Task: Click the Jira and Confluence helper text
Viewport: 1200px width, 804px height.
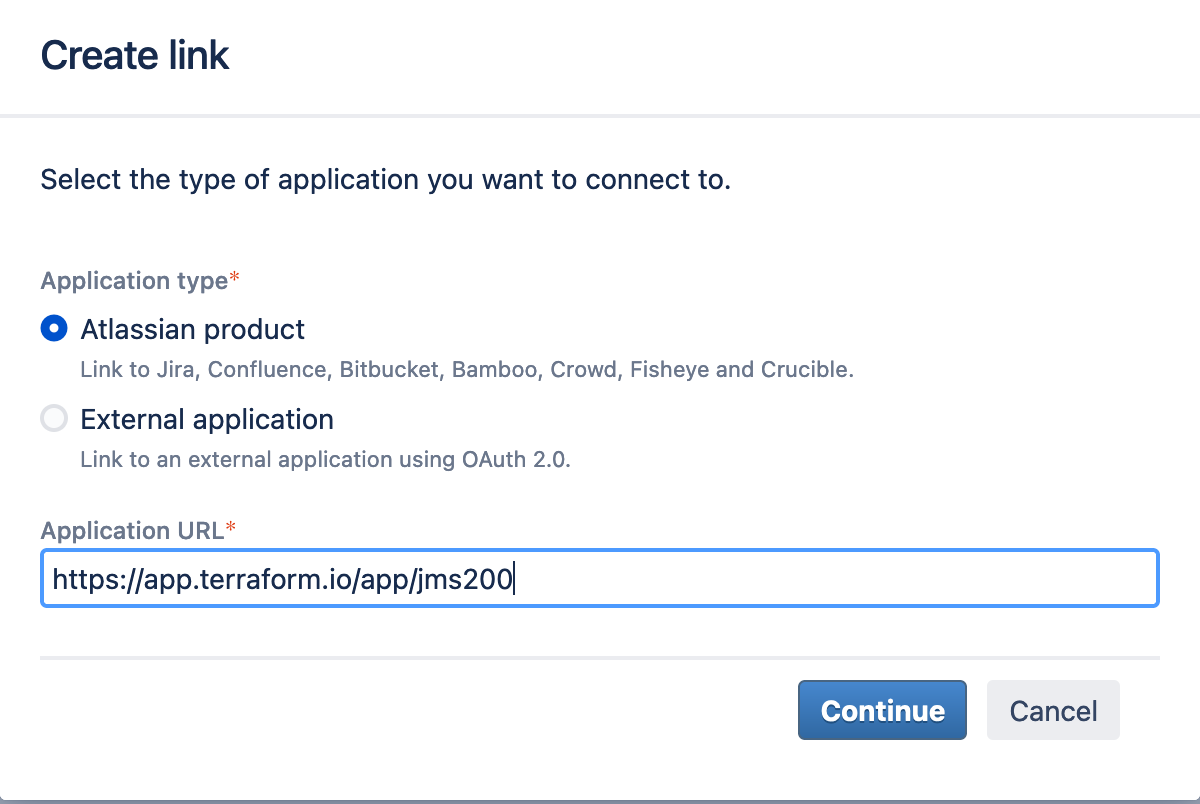Action: click(x=467, y=369)
